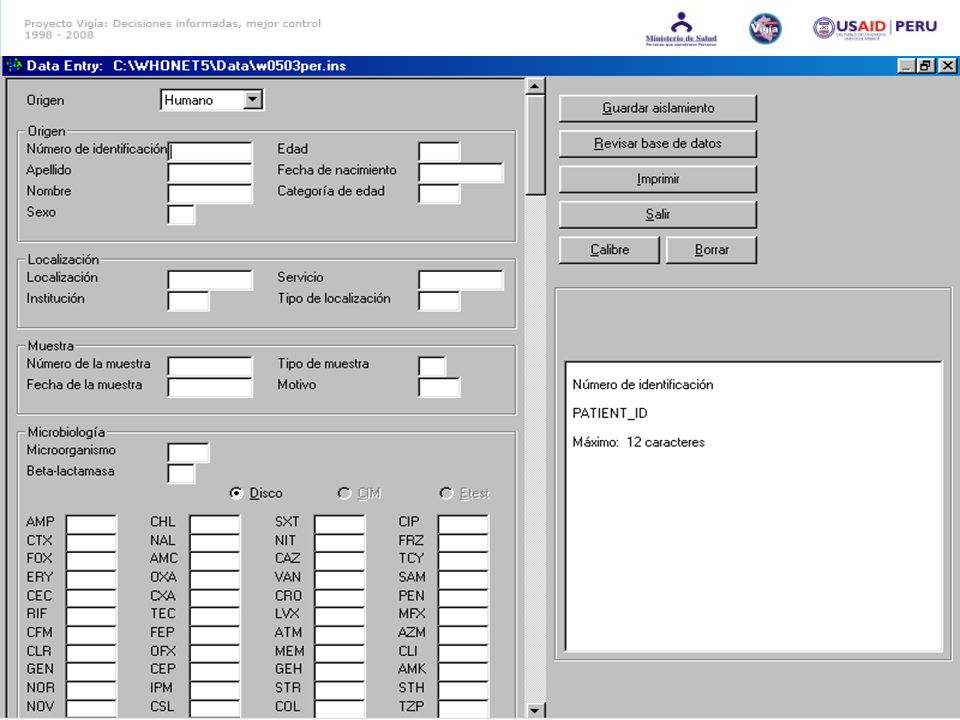Click the AMK antibiotic field
This screenshot has width=960, height=720.
pos(463,671)
